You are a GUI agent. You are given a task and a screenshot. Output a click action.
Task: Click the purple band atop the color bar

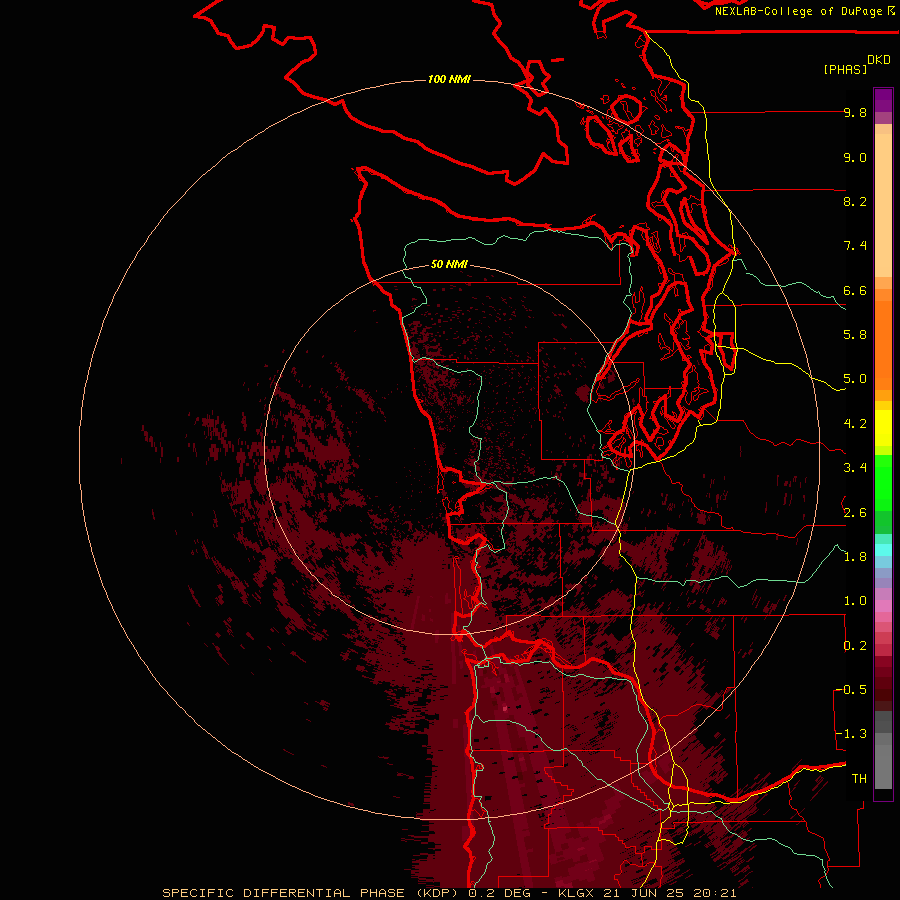883,100
